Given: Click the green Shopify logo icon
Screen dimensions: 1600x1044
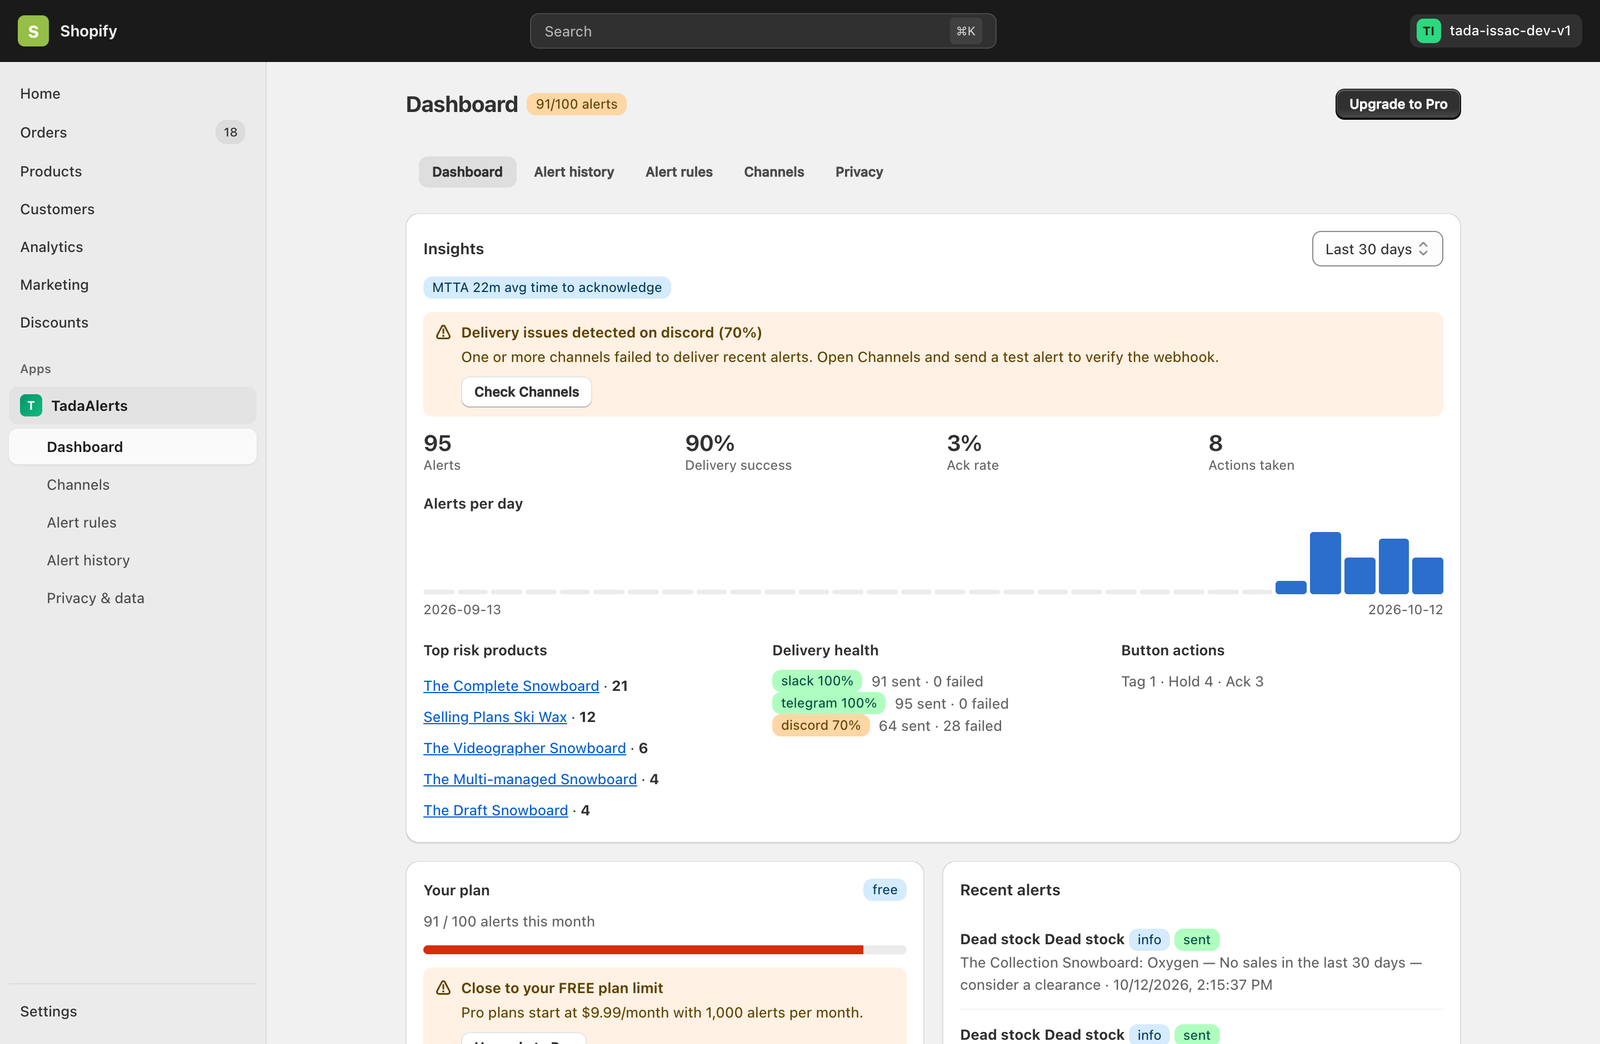Looking at the screenshot, I should click(33, 31).
